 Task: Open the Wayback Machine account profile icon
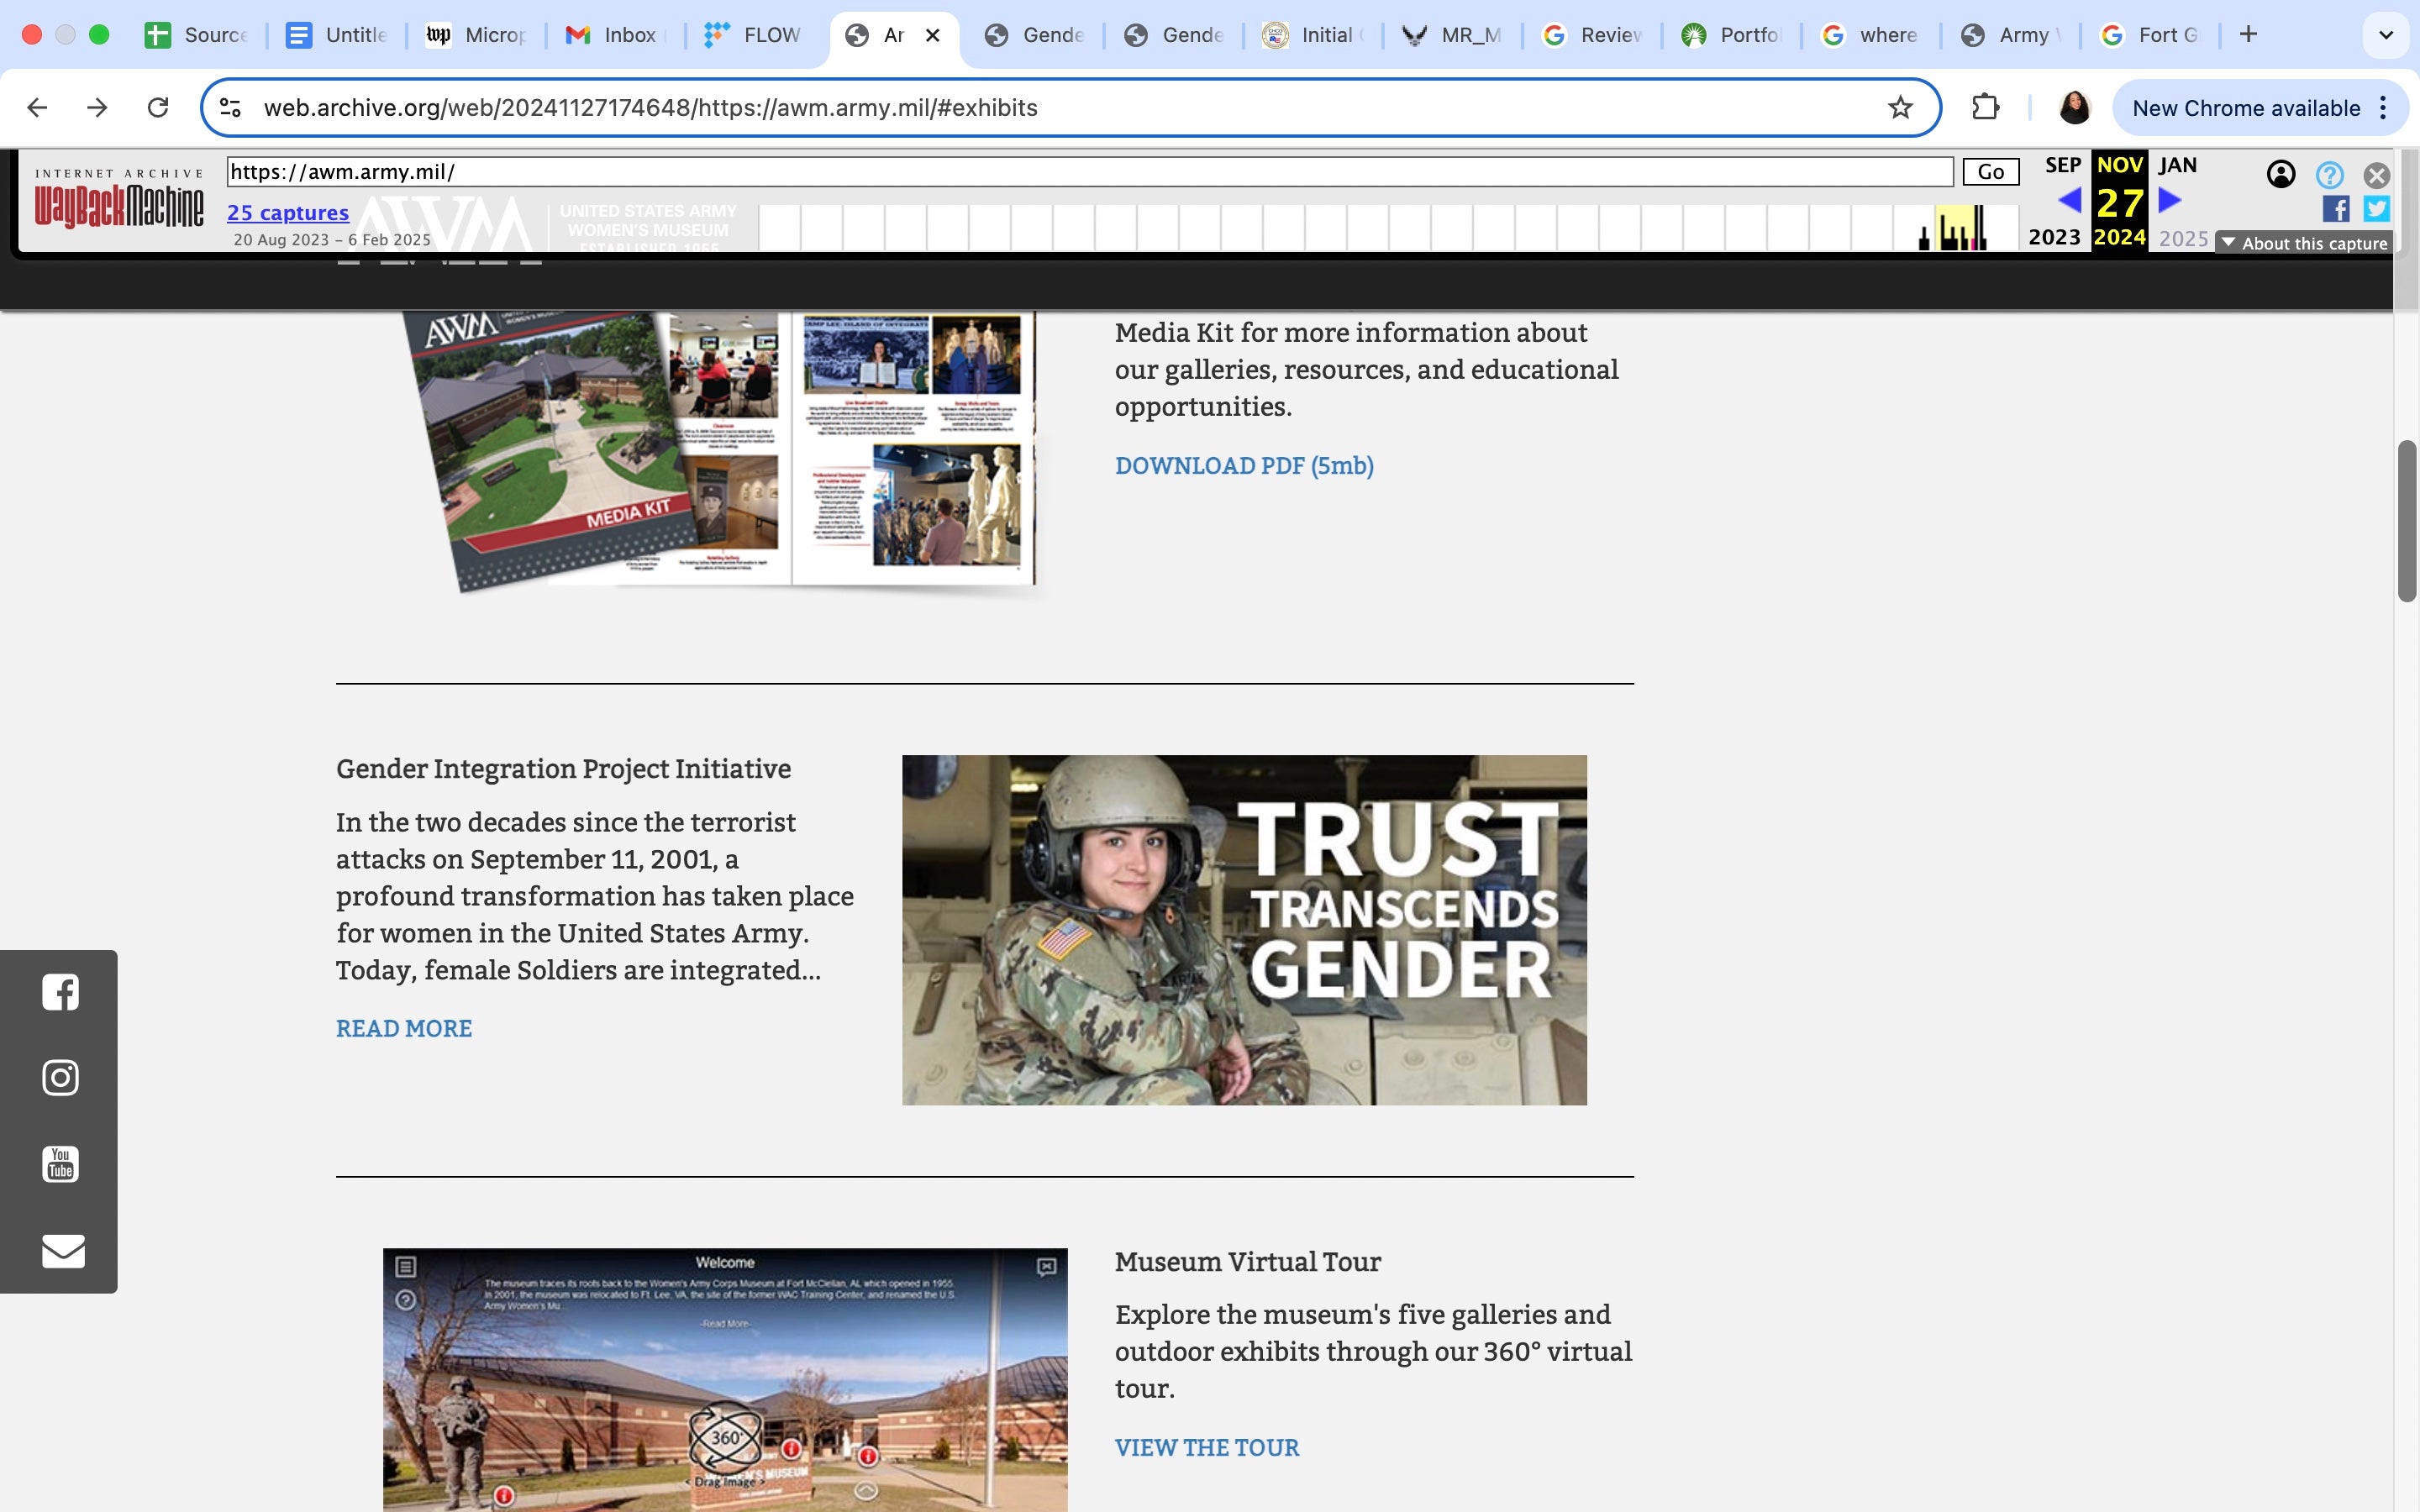[x=2281, y=175]
